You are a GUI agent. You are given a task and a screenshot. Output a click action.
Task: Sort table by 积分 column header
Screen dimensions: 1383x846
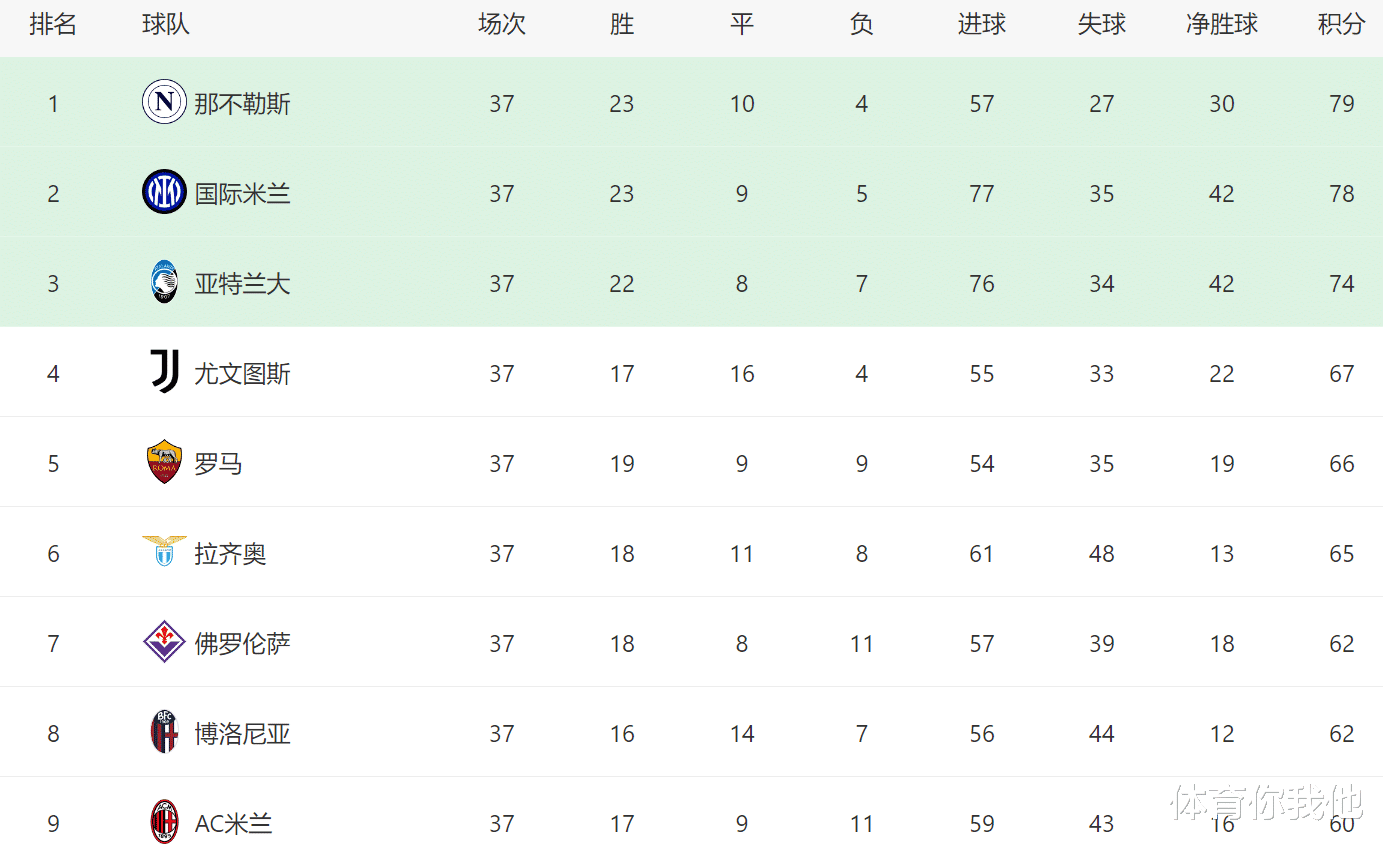1341,25
